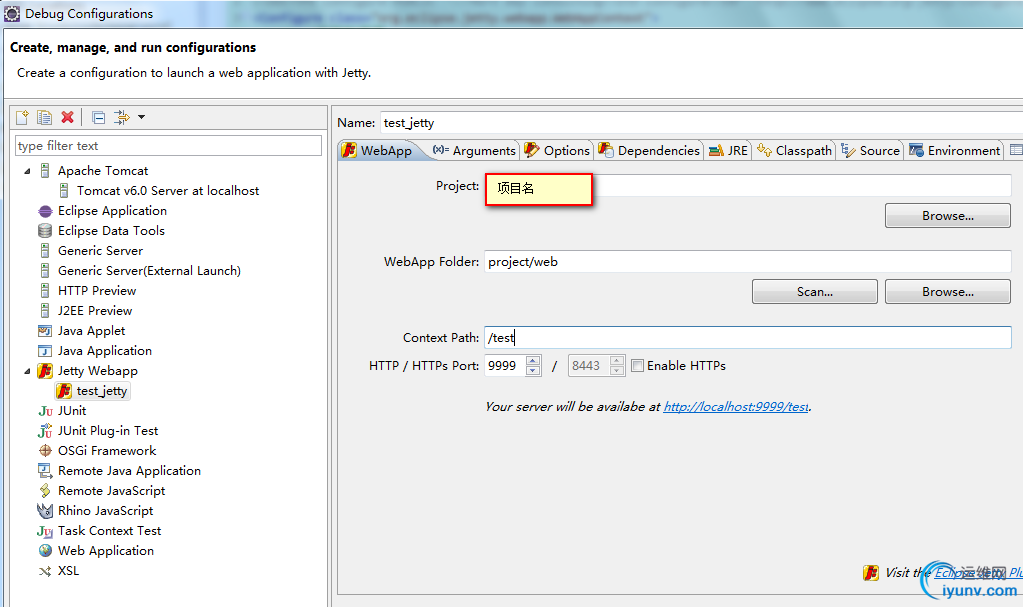Click the Scan button for WebApp Folder
1023x607 pixels.
[814, 292]
